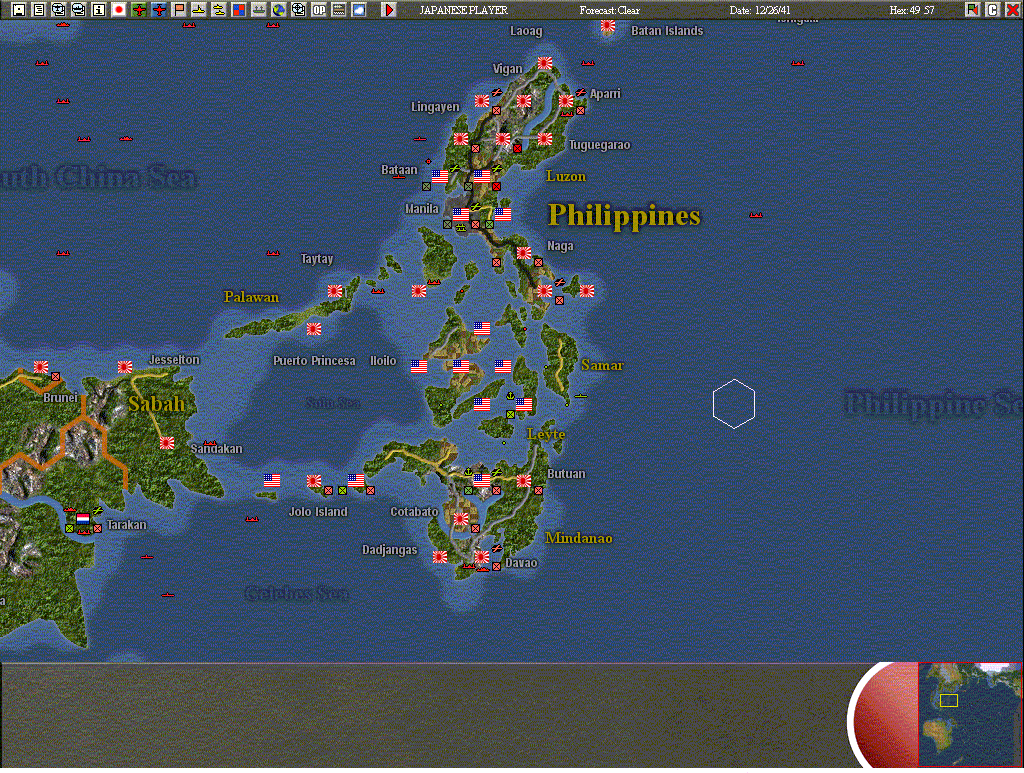Screen dimensions: 1024x773
Task: Select Japanese flag beside Vigan label
Action: tap(545, 63)
